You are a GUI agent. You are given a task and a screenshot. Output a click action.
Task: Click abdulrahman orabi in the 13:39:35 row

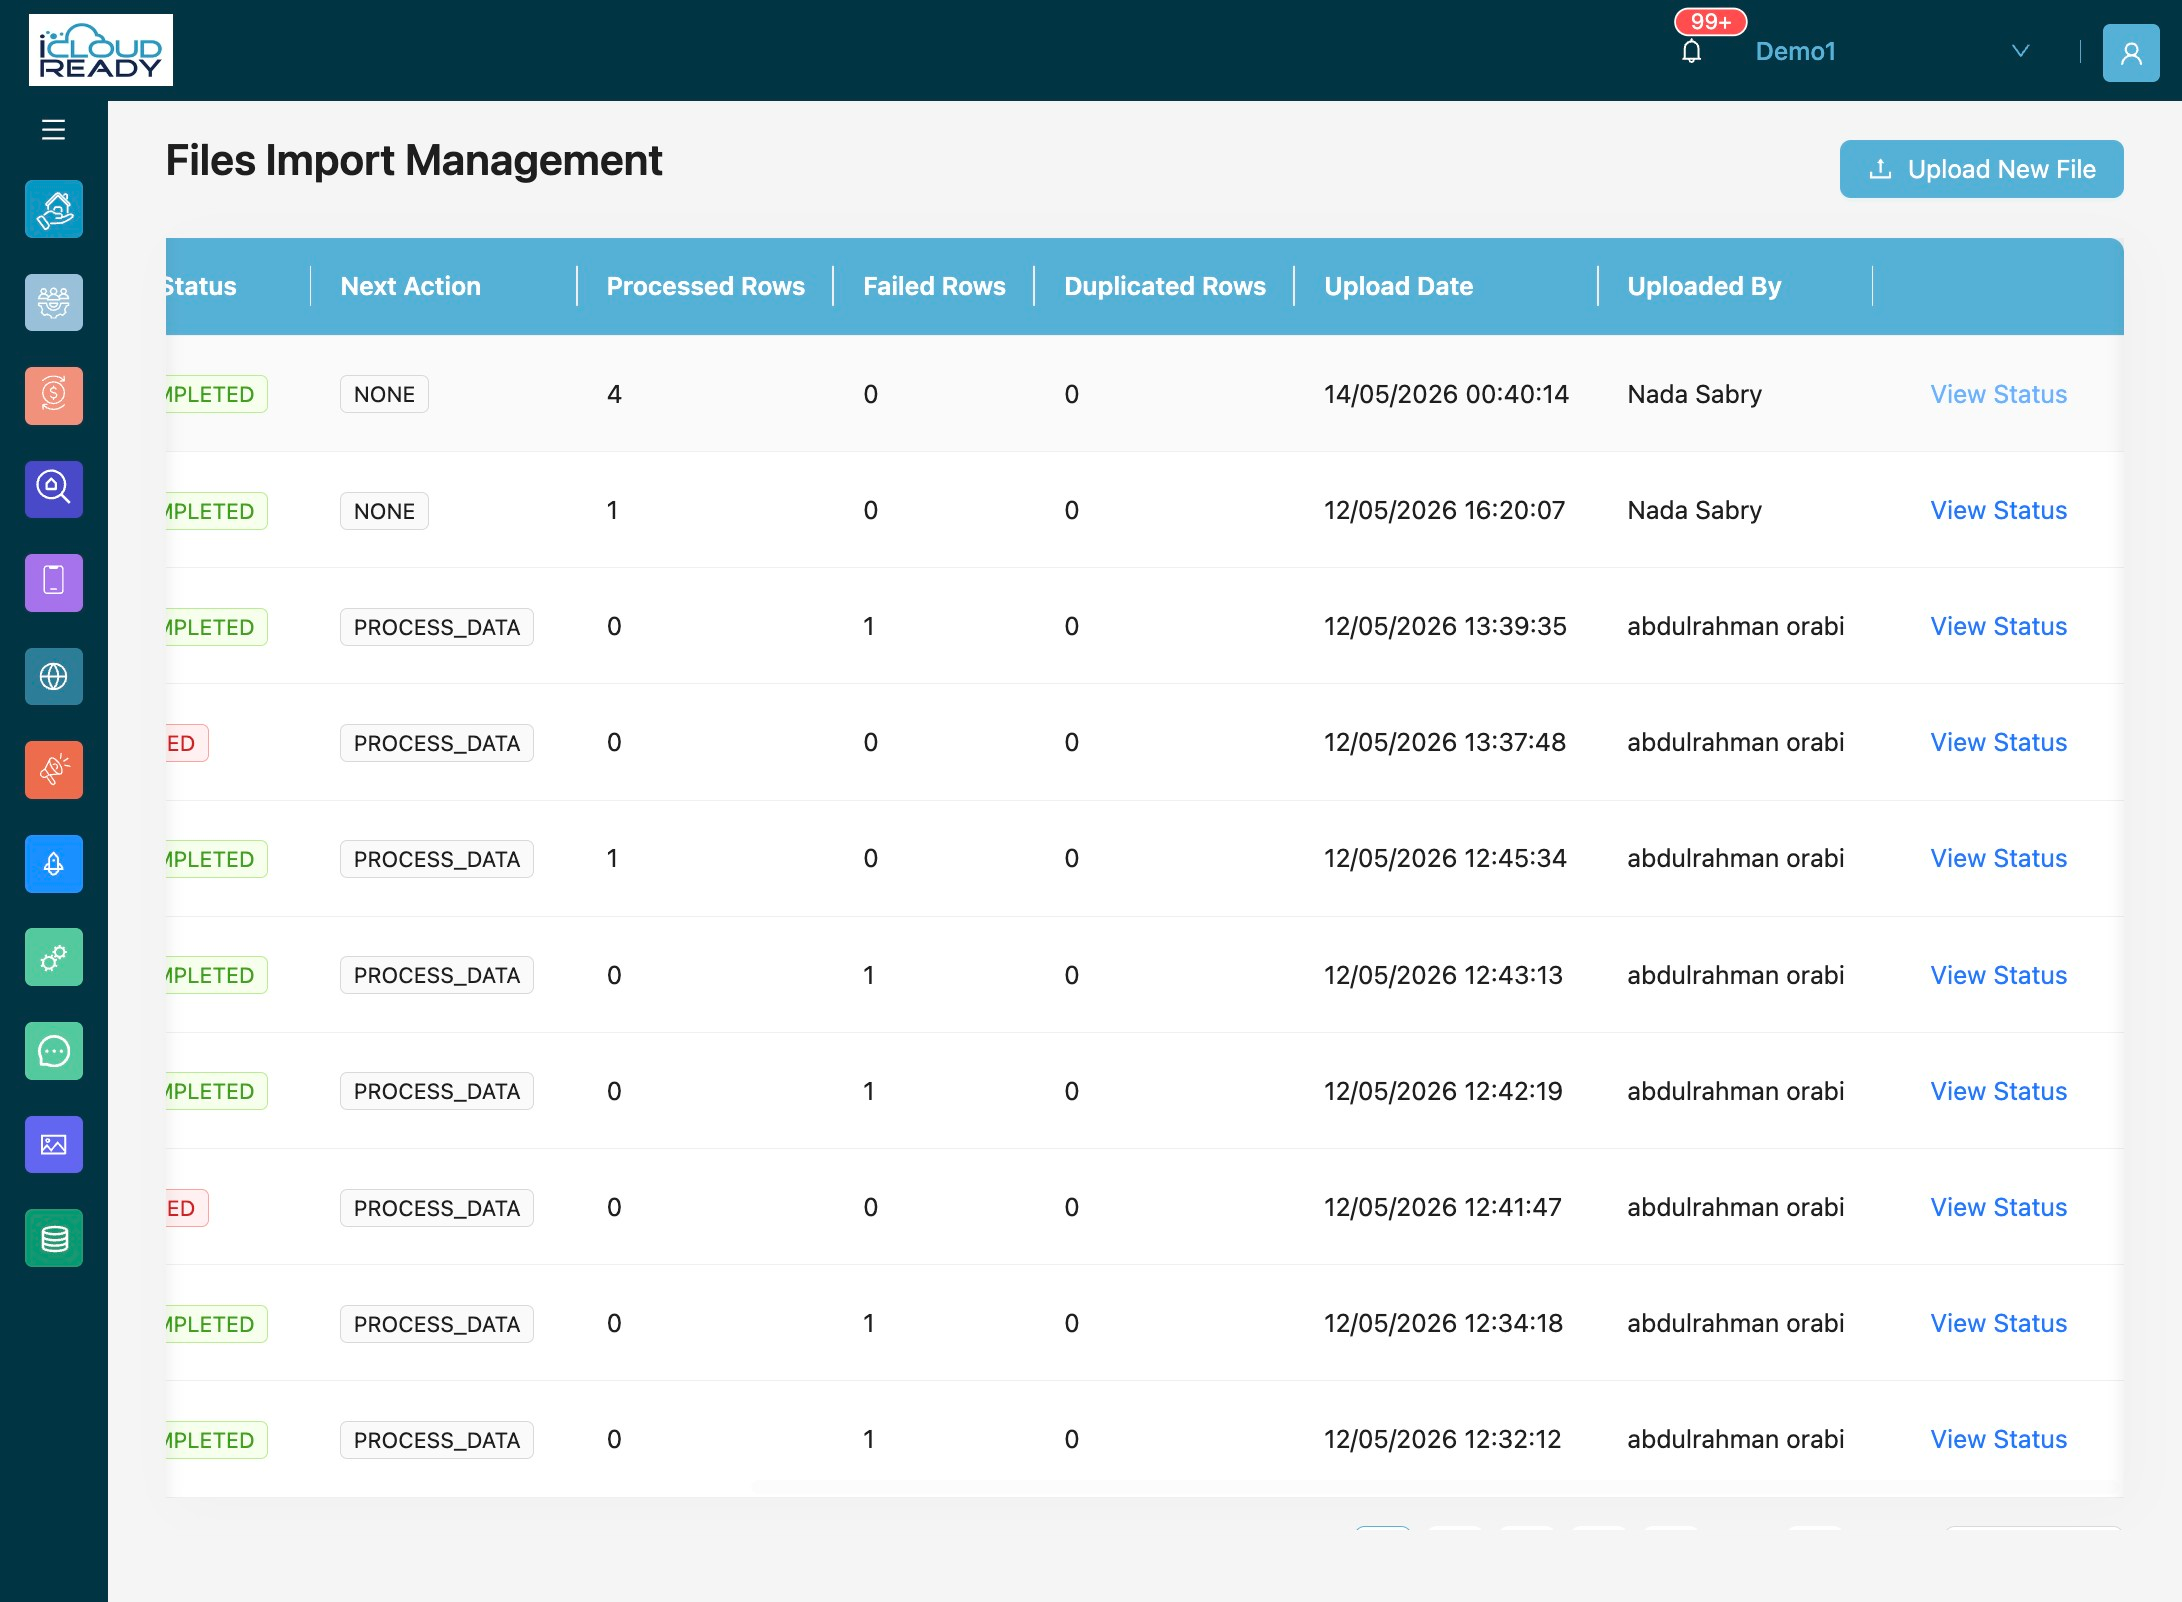click(x=1735, y=626)
